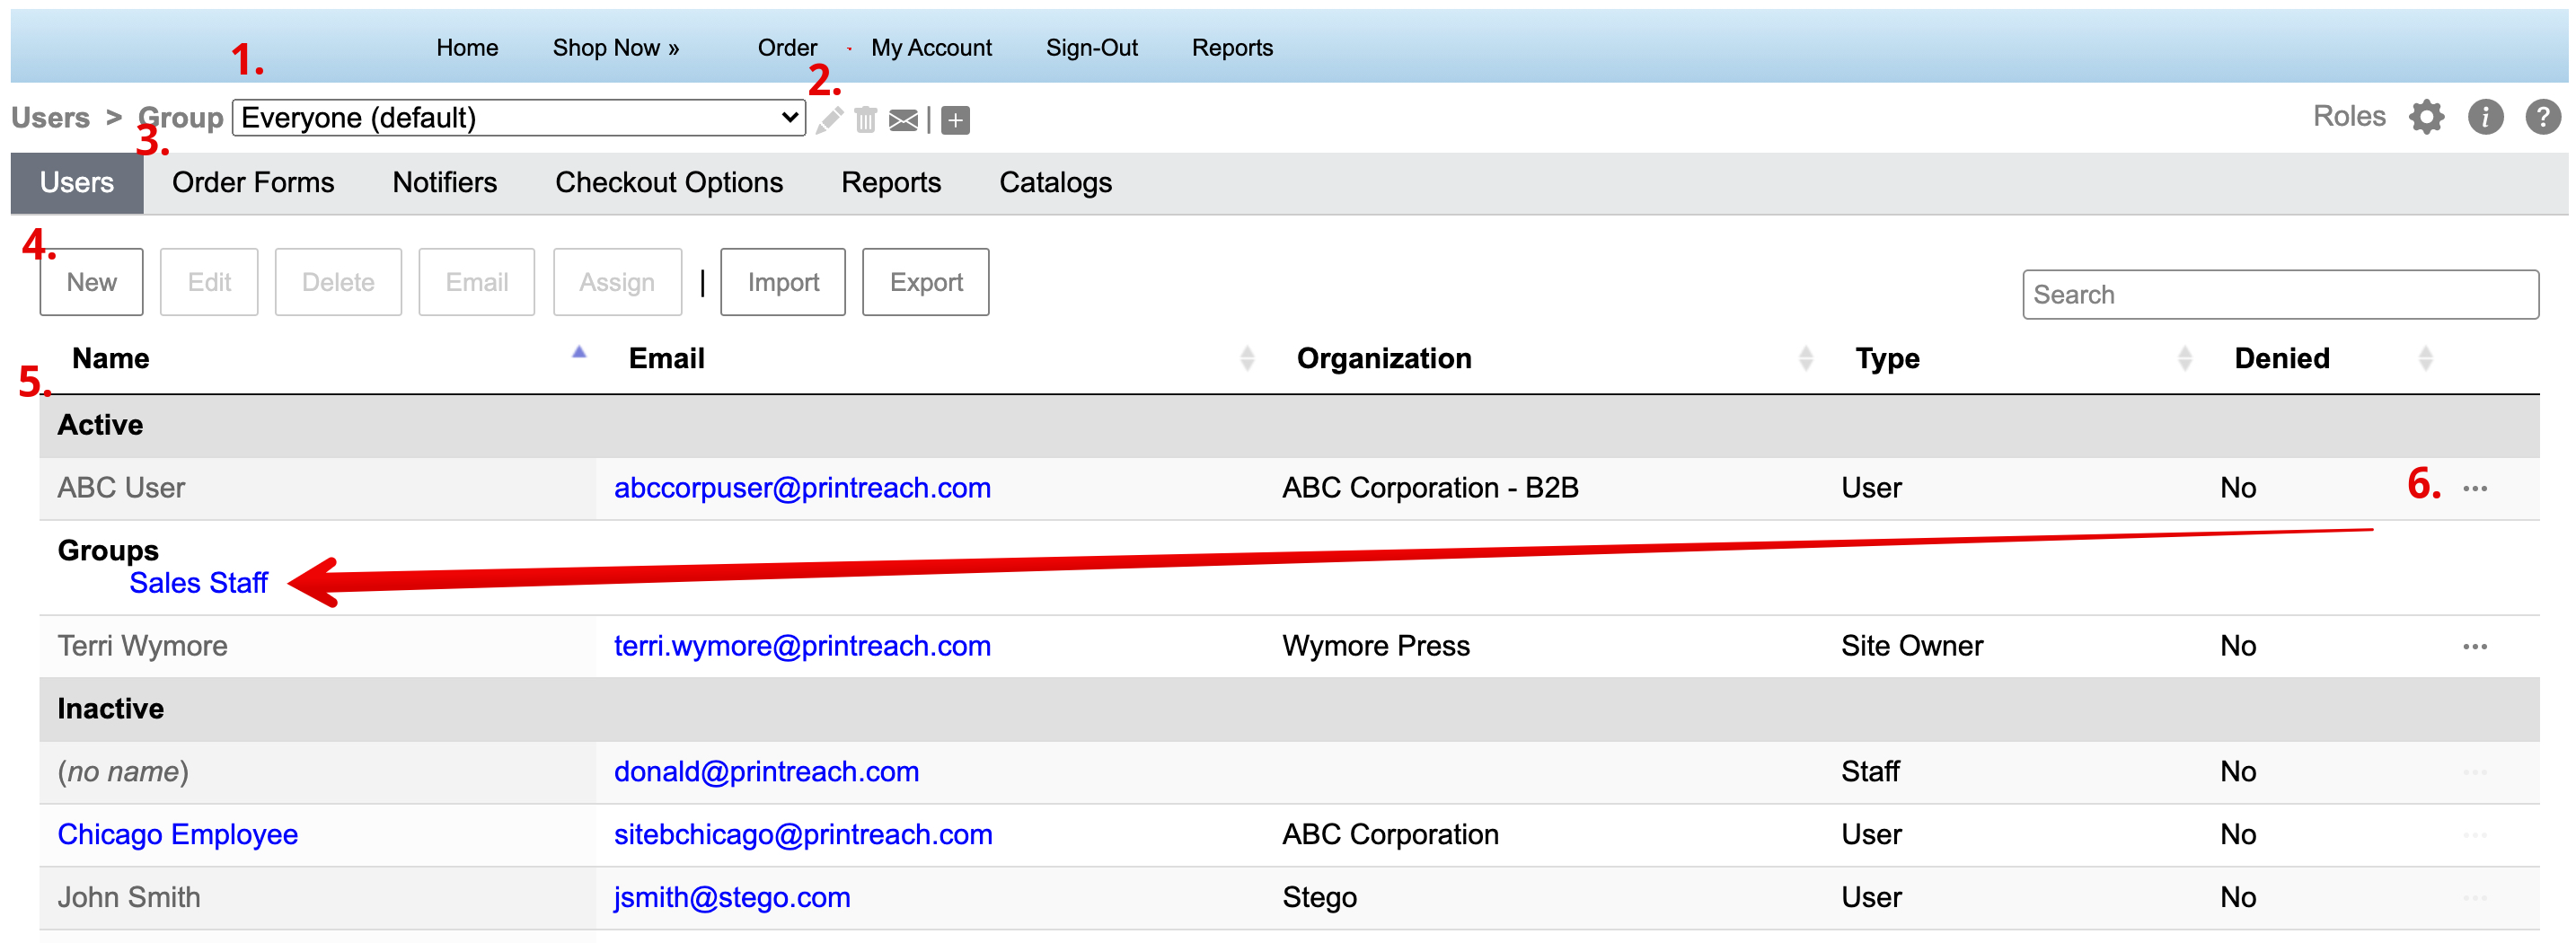Click the Site Owner type cell

coord(1912,647)
